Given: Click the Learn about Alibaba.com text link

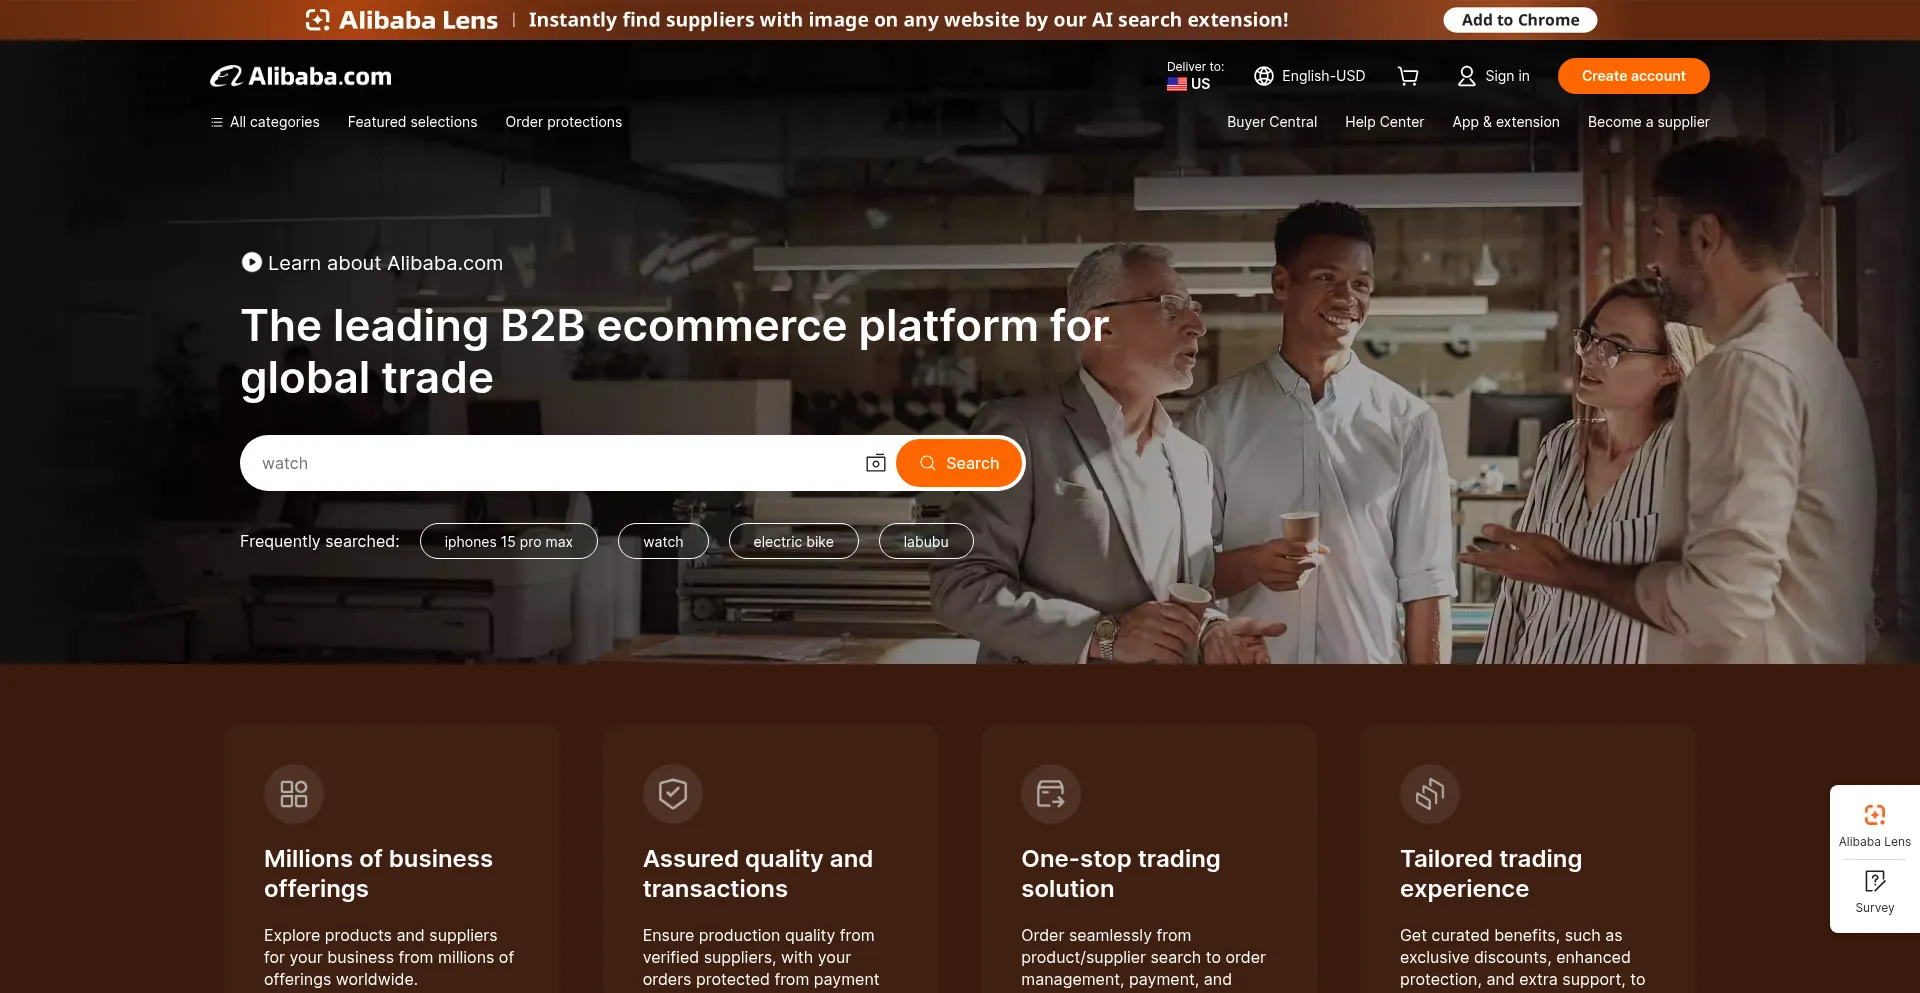Looking at the screenshot, I should coord(385,263).
